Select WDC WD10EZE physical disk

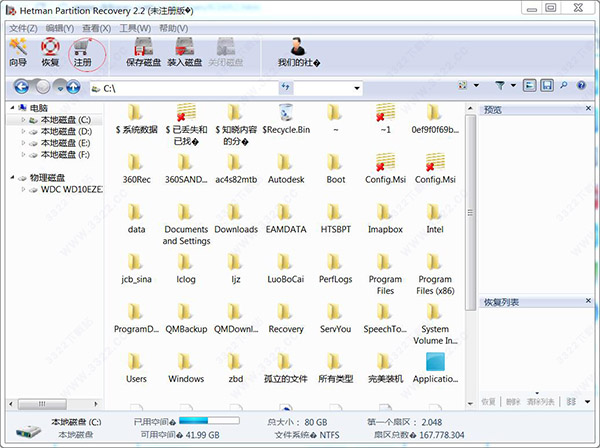[x=72, y=189]
